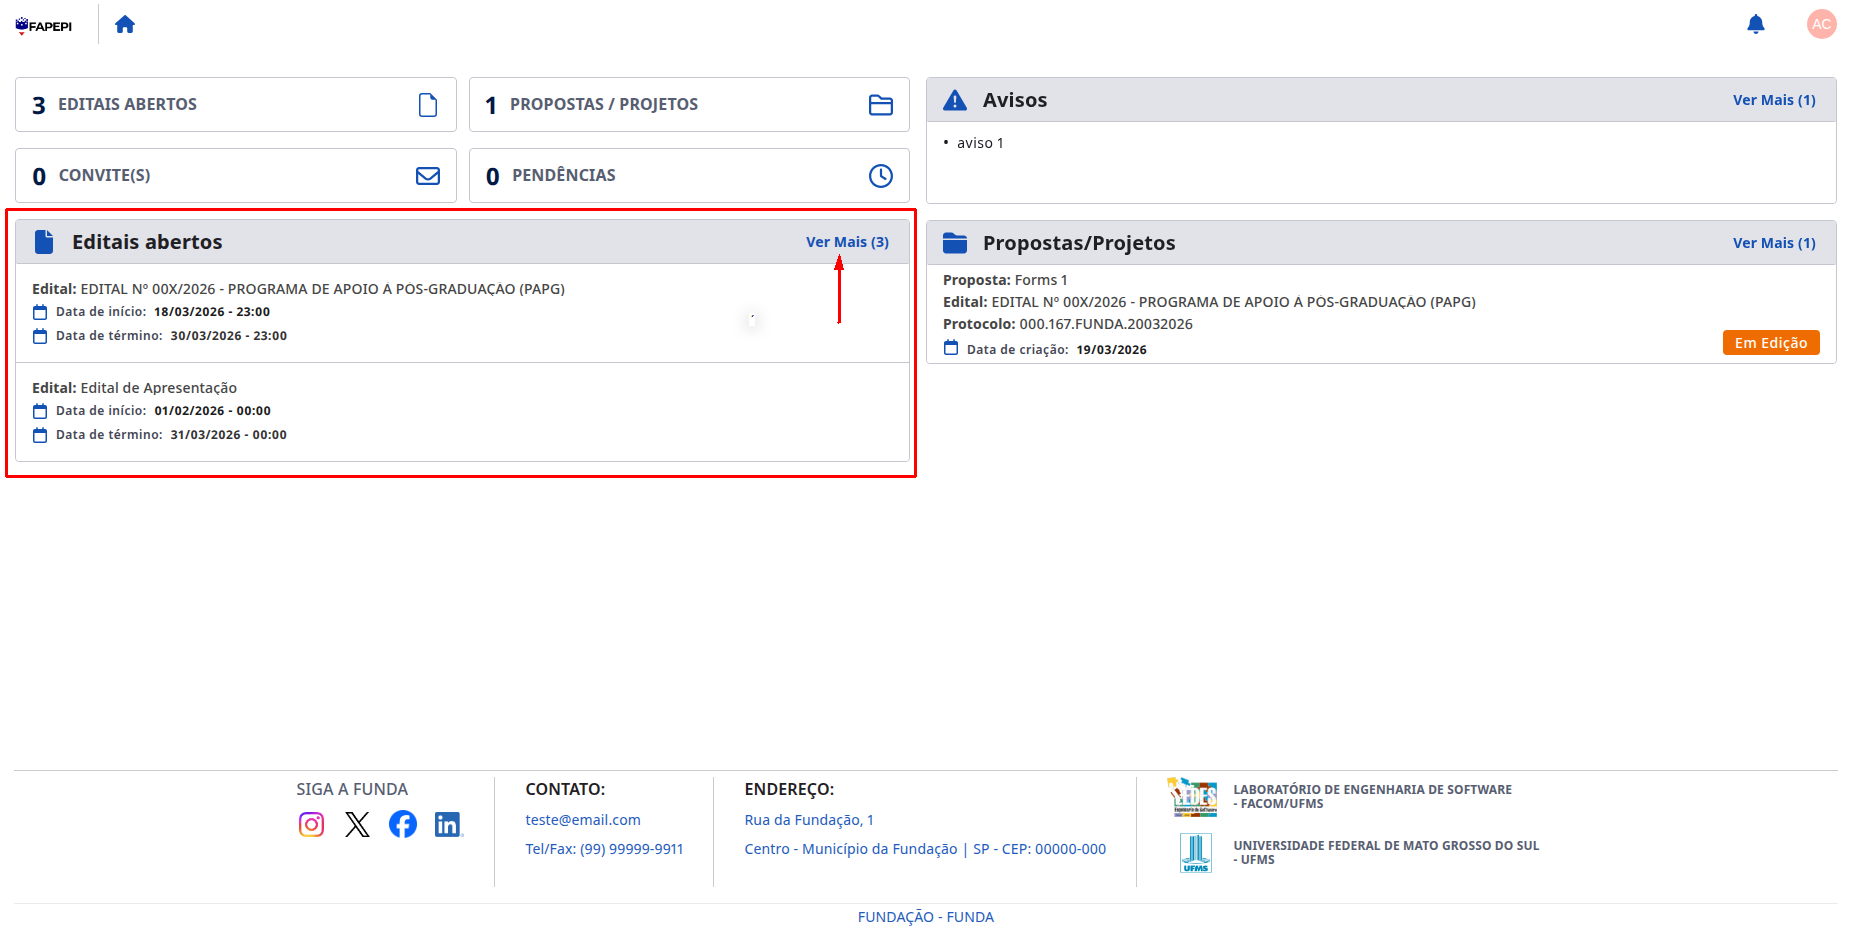
Task: Click the FAPEPI logo
Action: point(44,25)
